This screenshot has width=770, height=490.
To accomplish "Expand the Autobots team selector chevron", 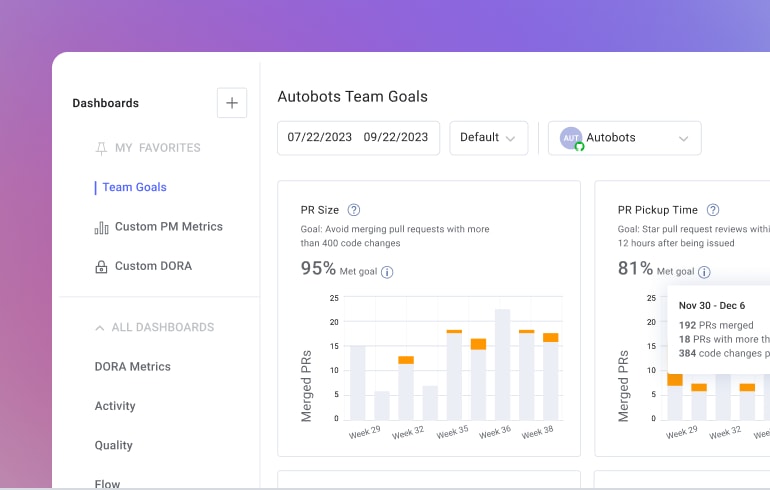I will (x=683, y=138).
